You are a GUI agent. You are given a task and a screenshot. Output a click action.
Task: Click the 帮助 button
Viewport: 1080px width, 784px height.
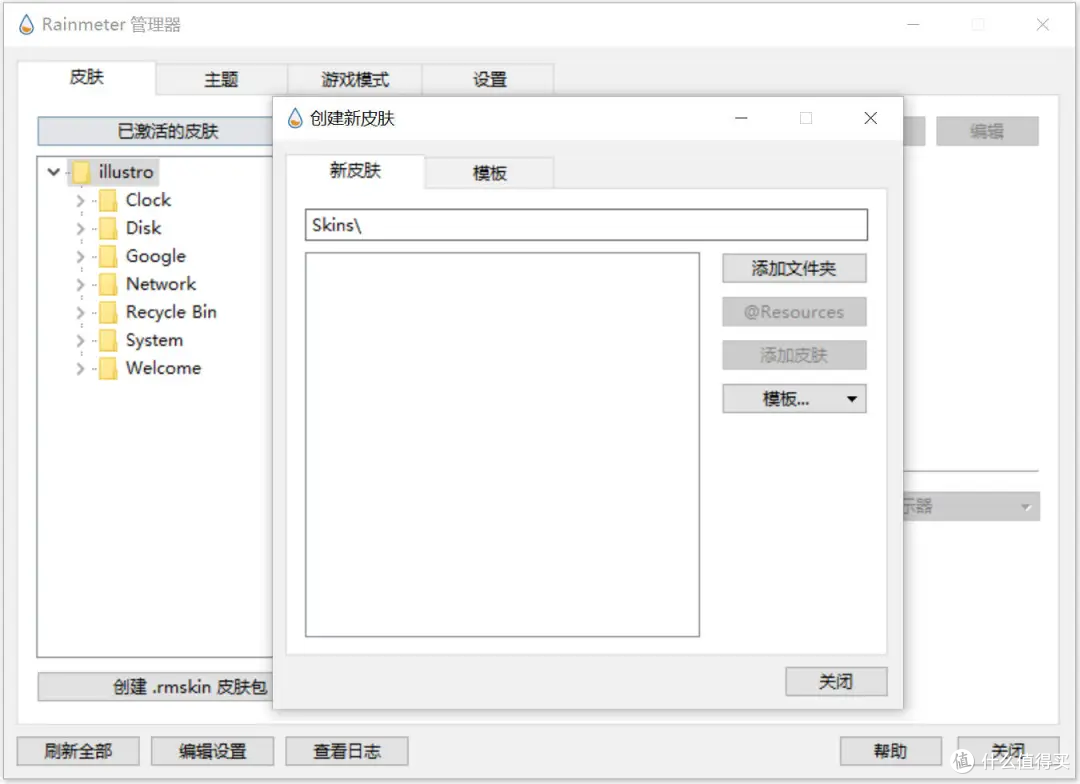point(891,751)
